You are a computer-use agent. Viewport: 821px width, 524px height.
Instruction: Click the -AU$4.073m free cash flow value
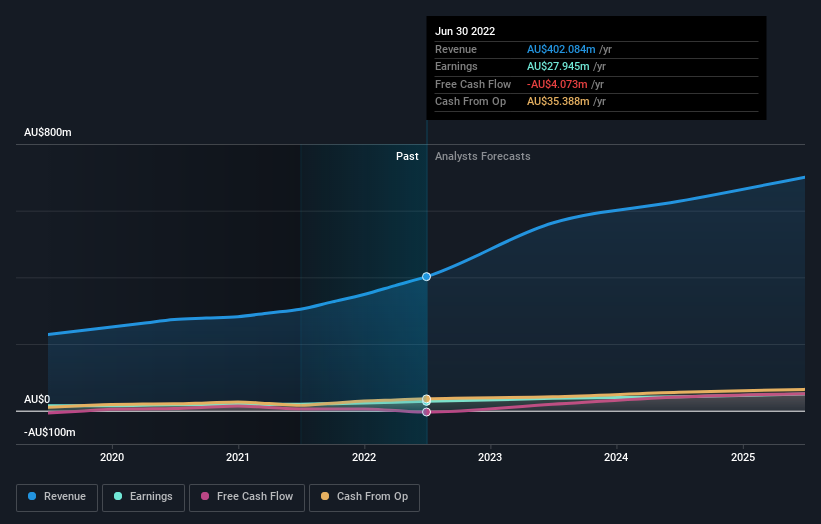557,84
